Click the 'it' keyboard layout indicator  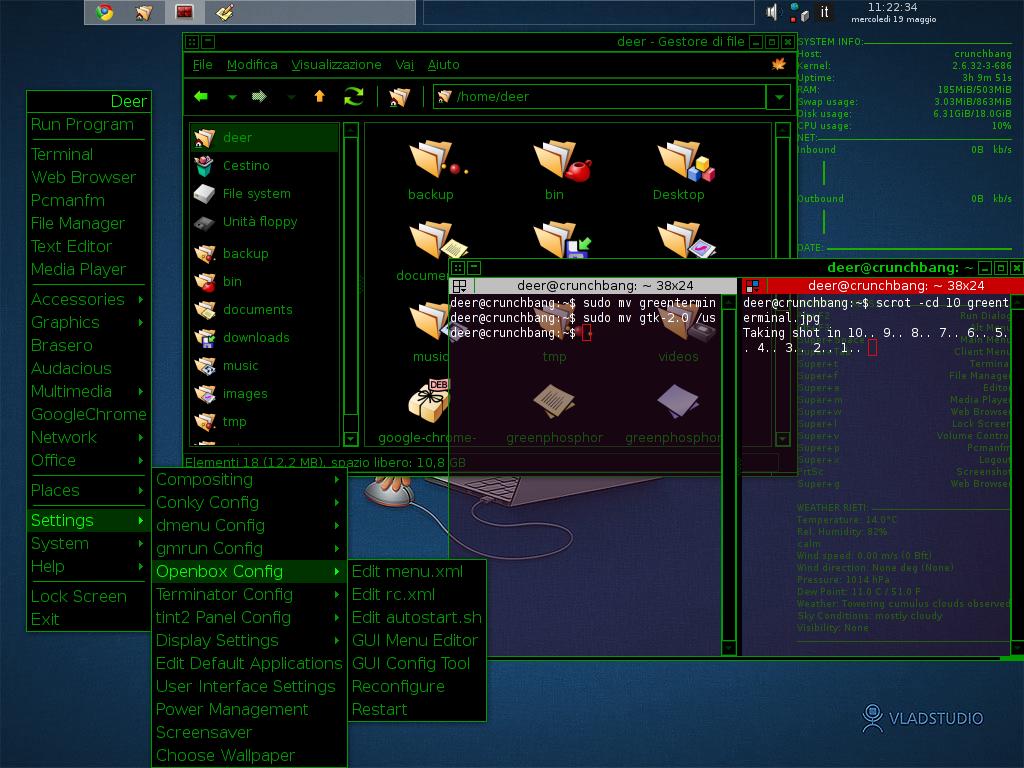pyautogui.click(x=824, y=12)
